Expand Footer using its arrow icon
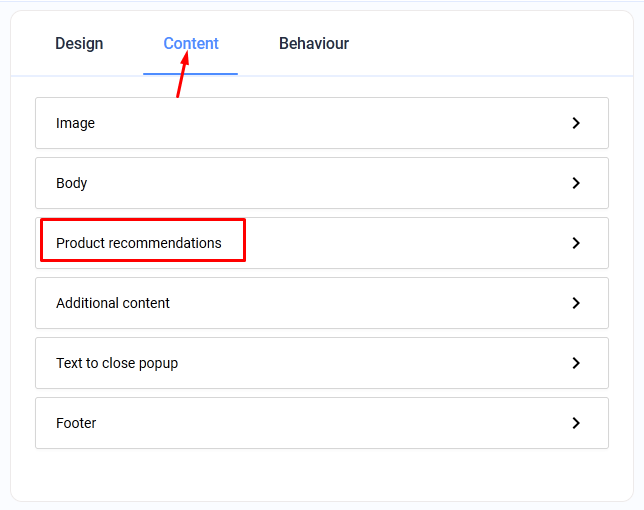Screen dimensions: 644x510 [x=576, y=423]
